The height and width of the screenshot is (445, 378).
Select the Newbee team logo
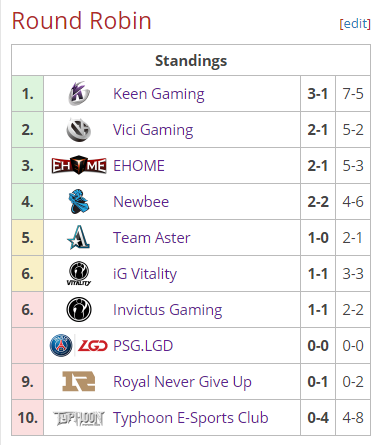pos(79,201)
